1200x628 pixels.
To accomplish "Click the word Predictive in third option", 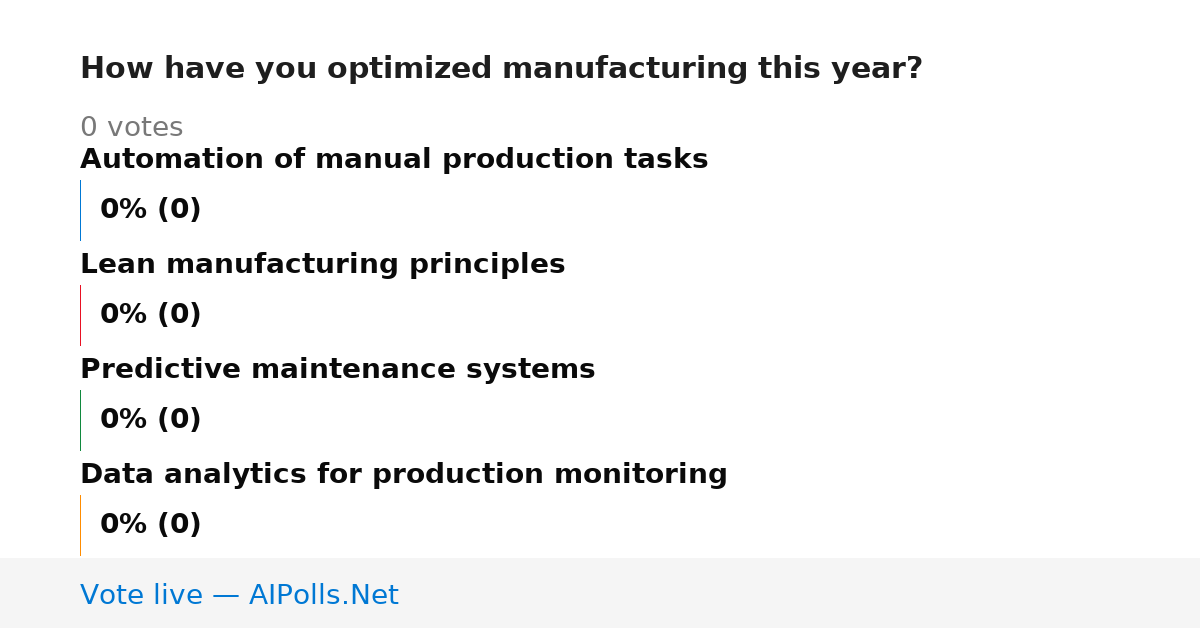I will [160, 370].
